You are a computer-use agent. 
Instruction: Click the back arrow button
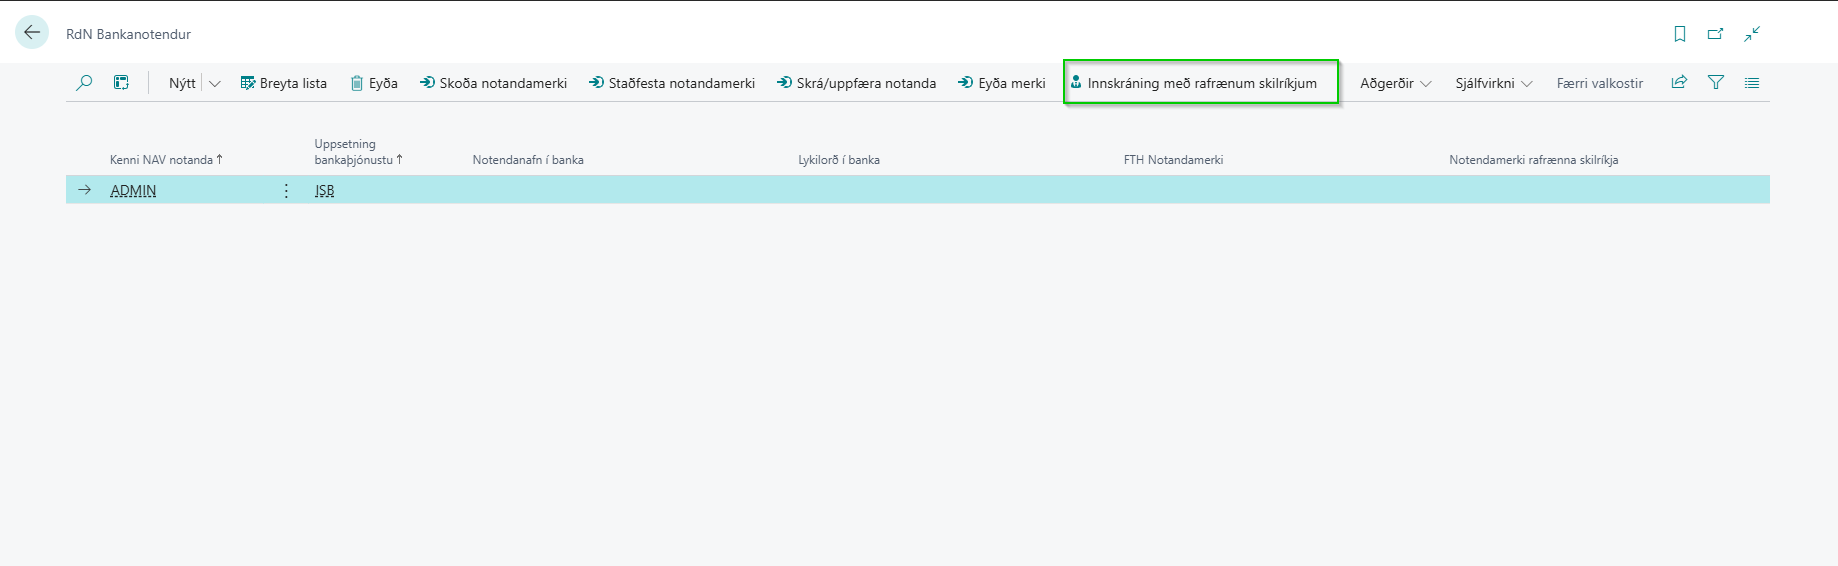point(32,33)
